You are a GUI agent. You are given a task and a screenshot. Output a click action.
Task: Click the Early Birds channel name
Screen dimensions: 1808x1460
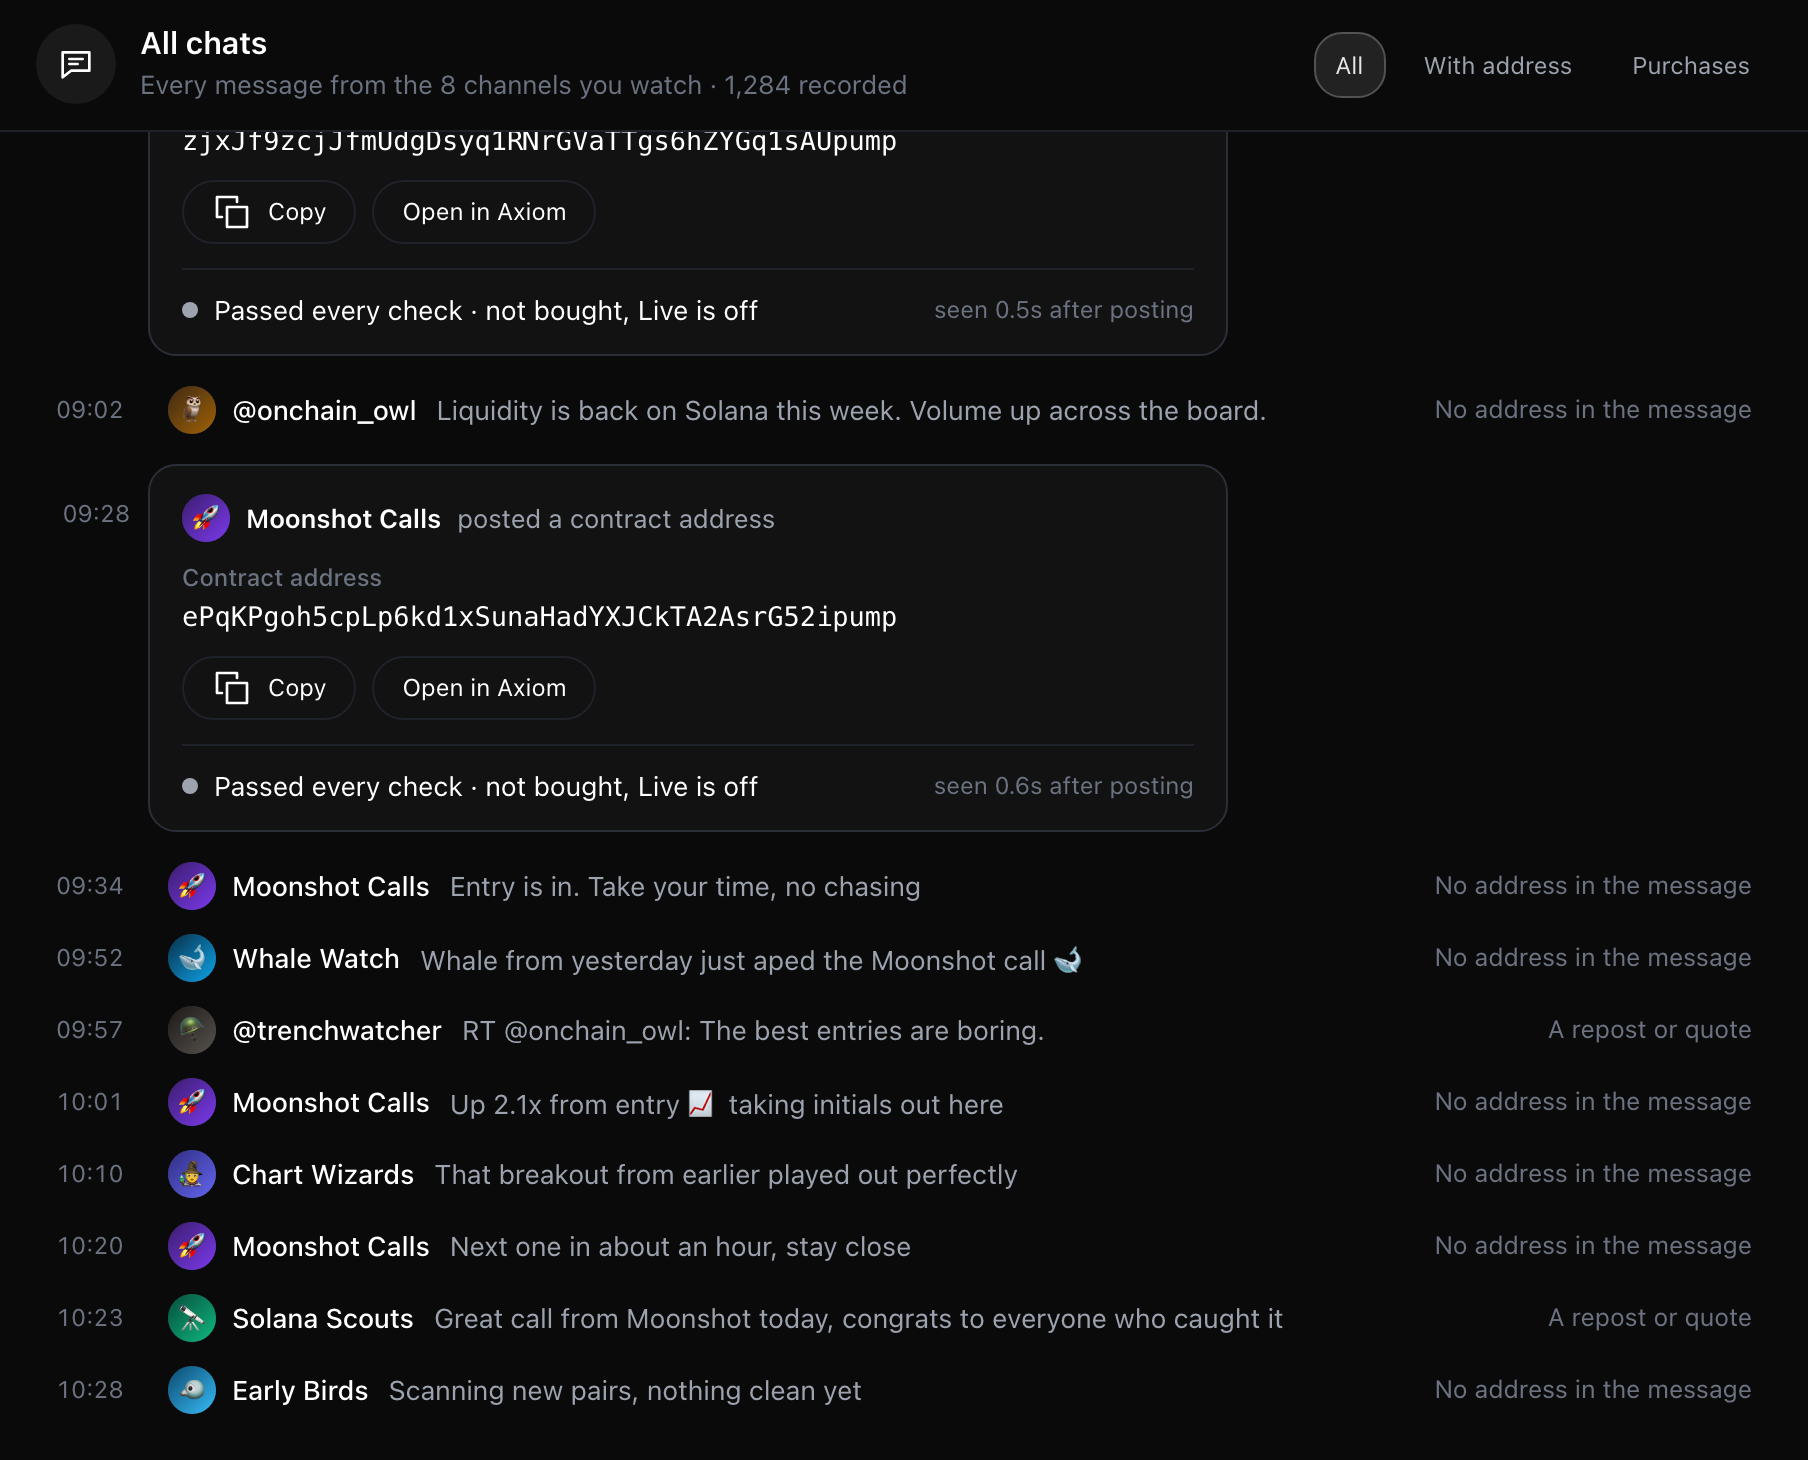point(300,1391)
